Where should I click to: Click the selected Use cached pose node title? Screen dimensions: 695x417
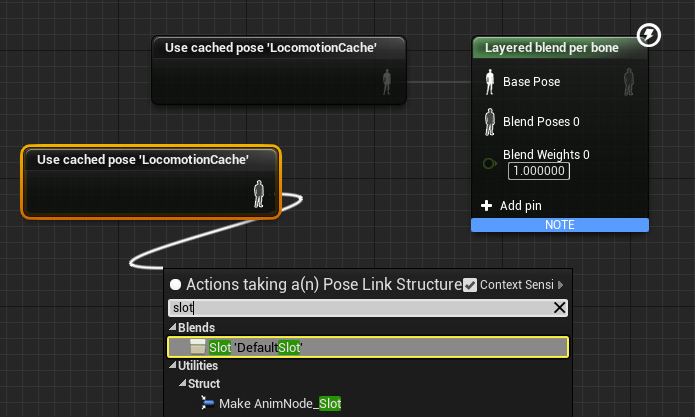(143, 160)
